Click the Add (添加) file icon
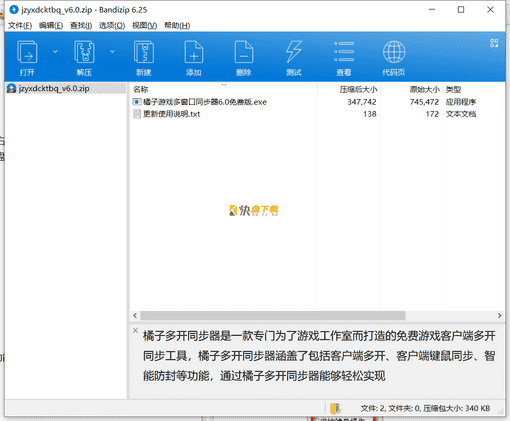Viewport: 510px width, 421px height. click(194, 52)
